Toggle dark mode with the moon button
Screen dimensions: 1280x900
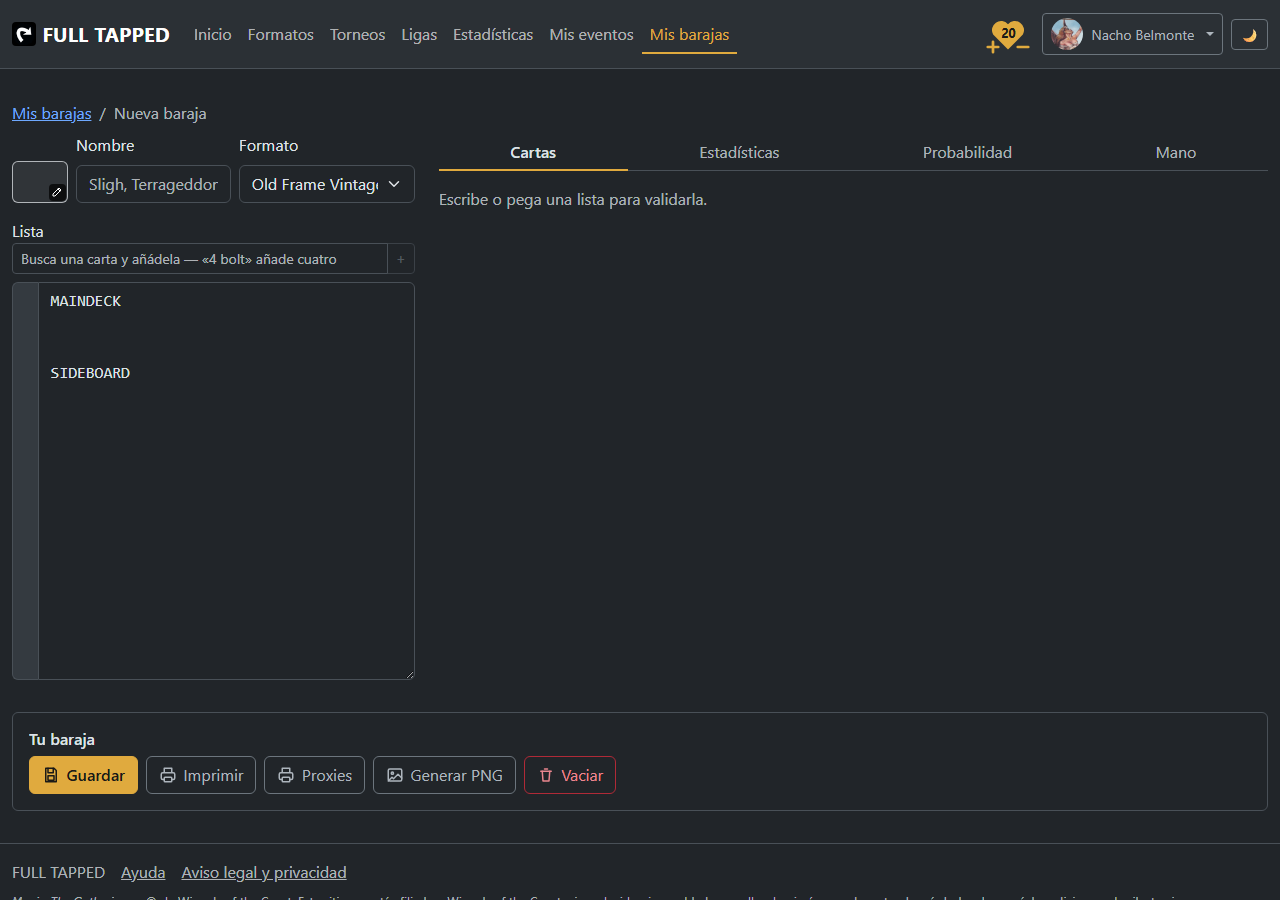click(x=1249, y=35)
